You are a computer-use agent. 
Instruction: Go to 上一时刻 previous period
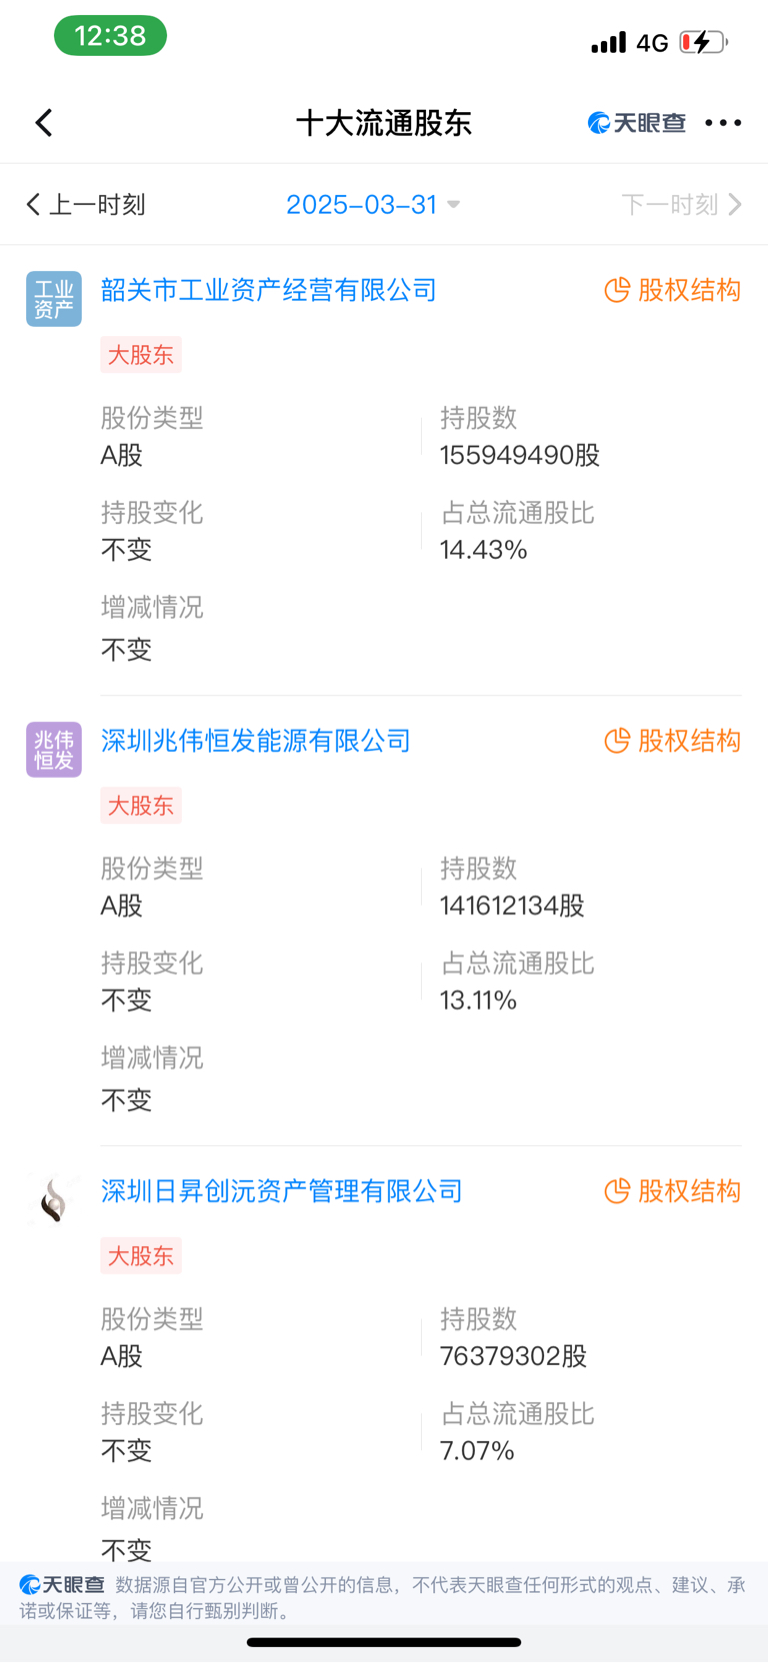pyautogui.click(x=86, y=205)
